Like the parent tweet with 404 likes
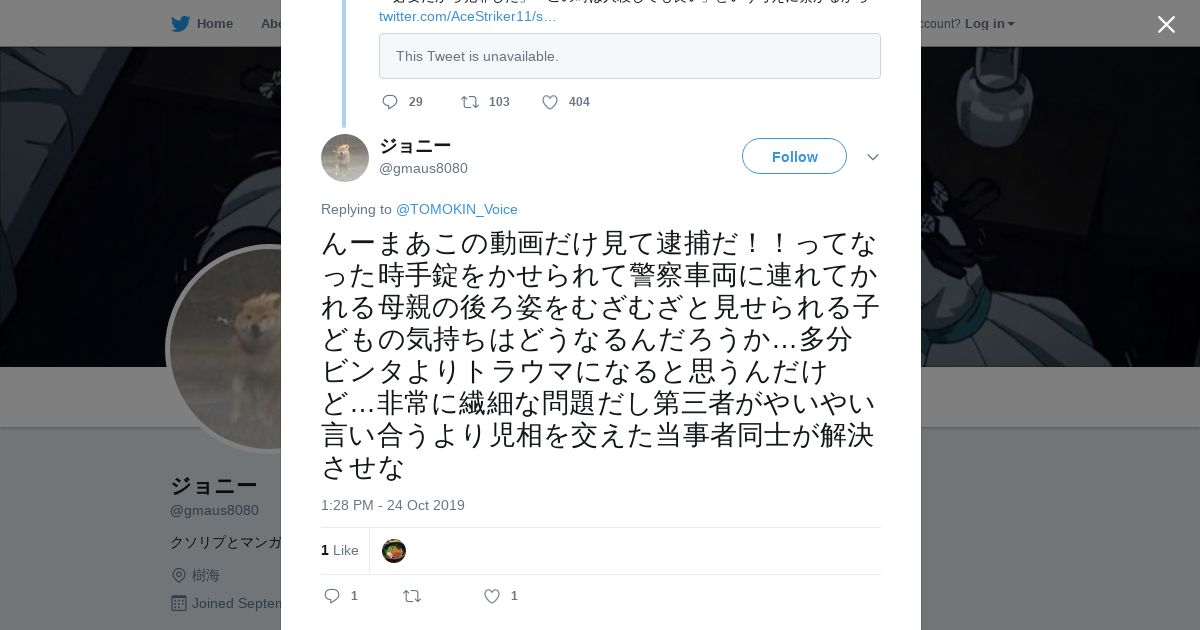Image resolution: width=1200 pixels, height=630 pixels. tap(550, 102)
